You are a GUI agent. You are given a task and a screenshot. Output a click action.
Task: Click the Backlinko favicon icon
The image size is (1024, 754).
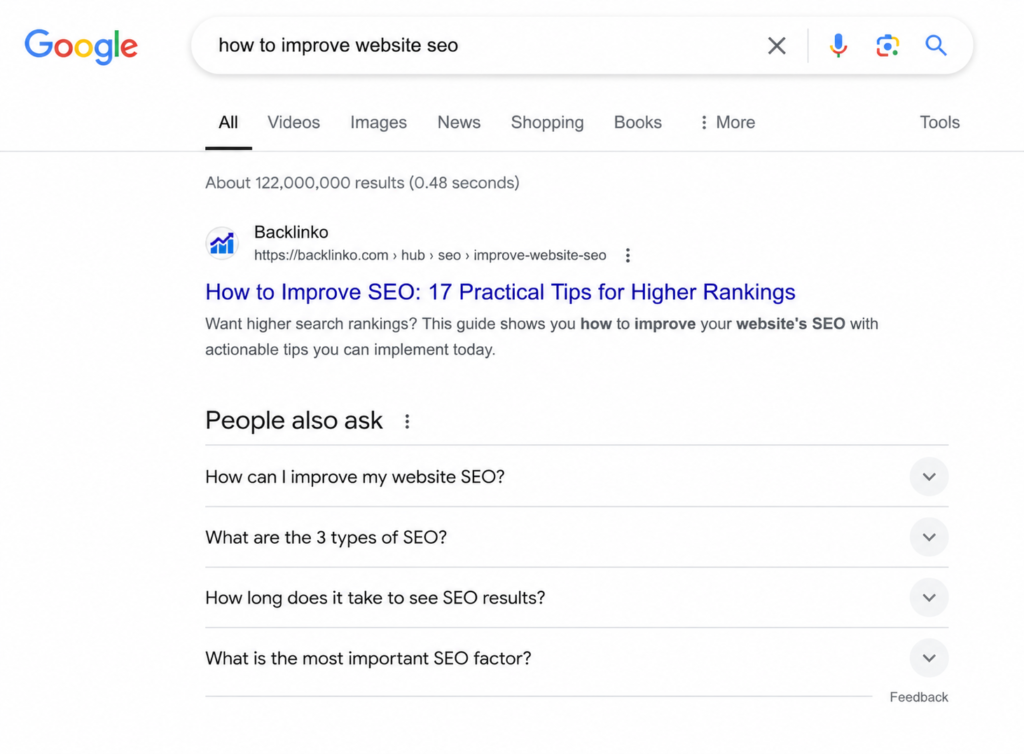point(222,243)
